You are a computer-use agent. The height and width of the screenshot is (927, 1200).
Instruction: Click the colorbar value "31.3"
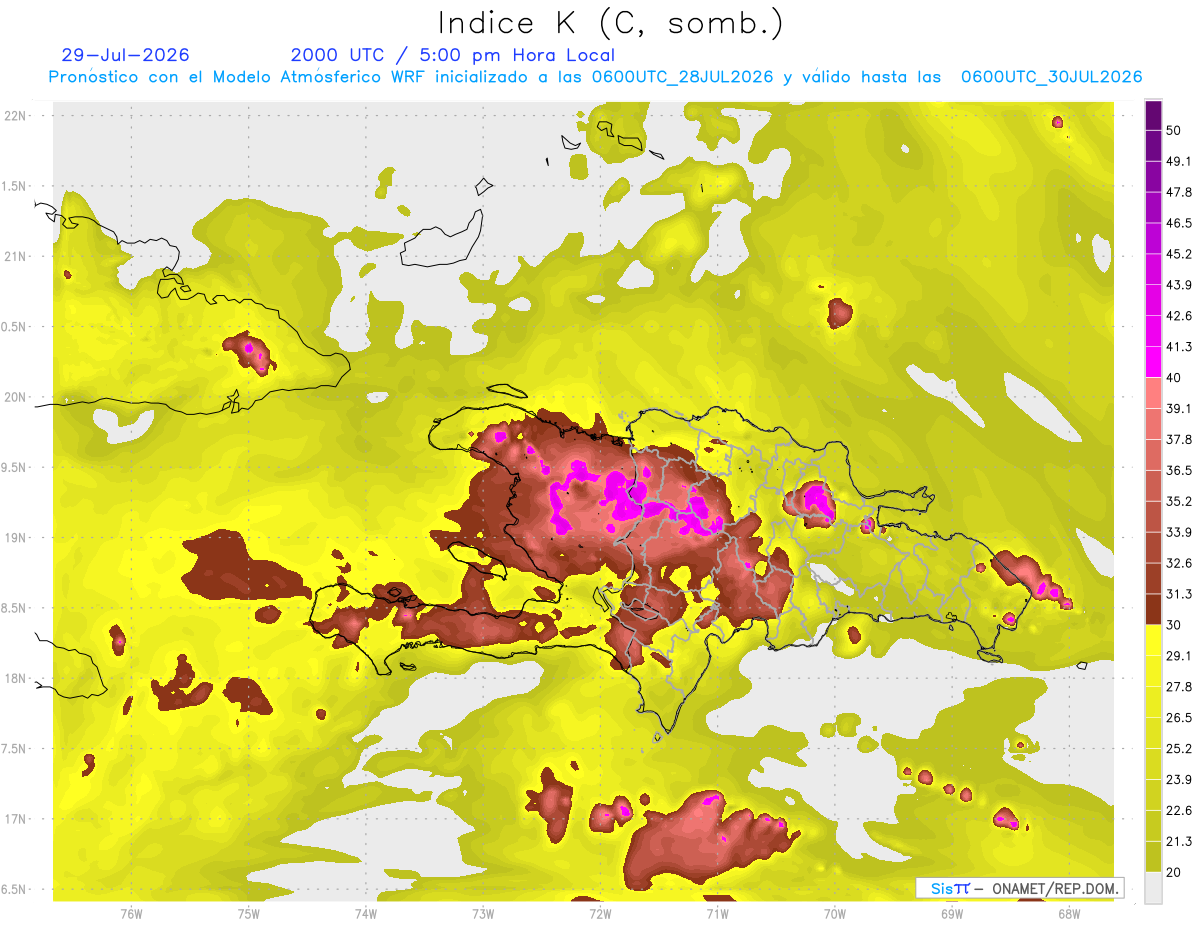click(x=1179, y=594)
